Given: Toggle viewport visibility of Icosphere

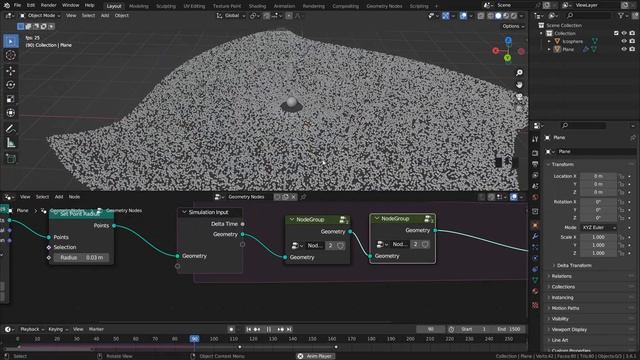Looking at the screenshot, I should (x=624, y=41).
